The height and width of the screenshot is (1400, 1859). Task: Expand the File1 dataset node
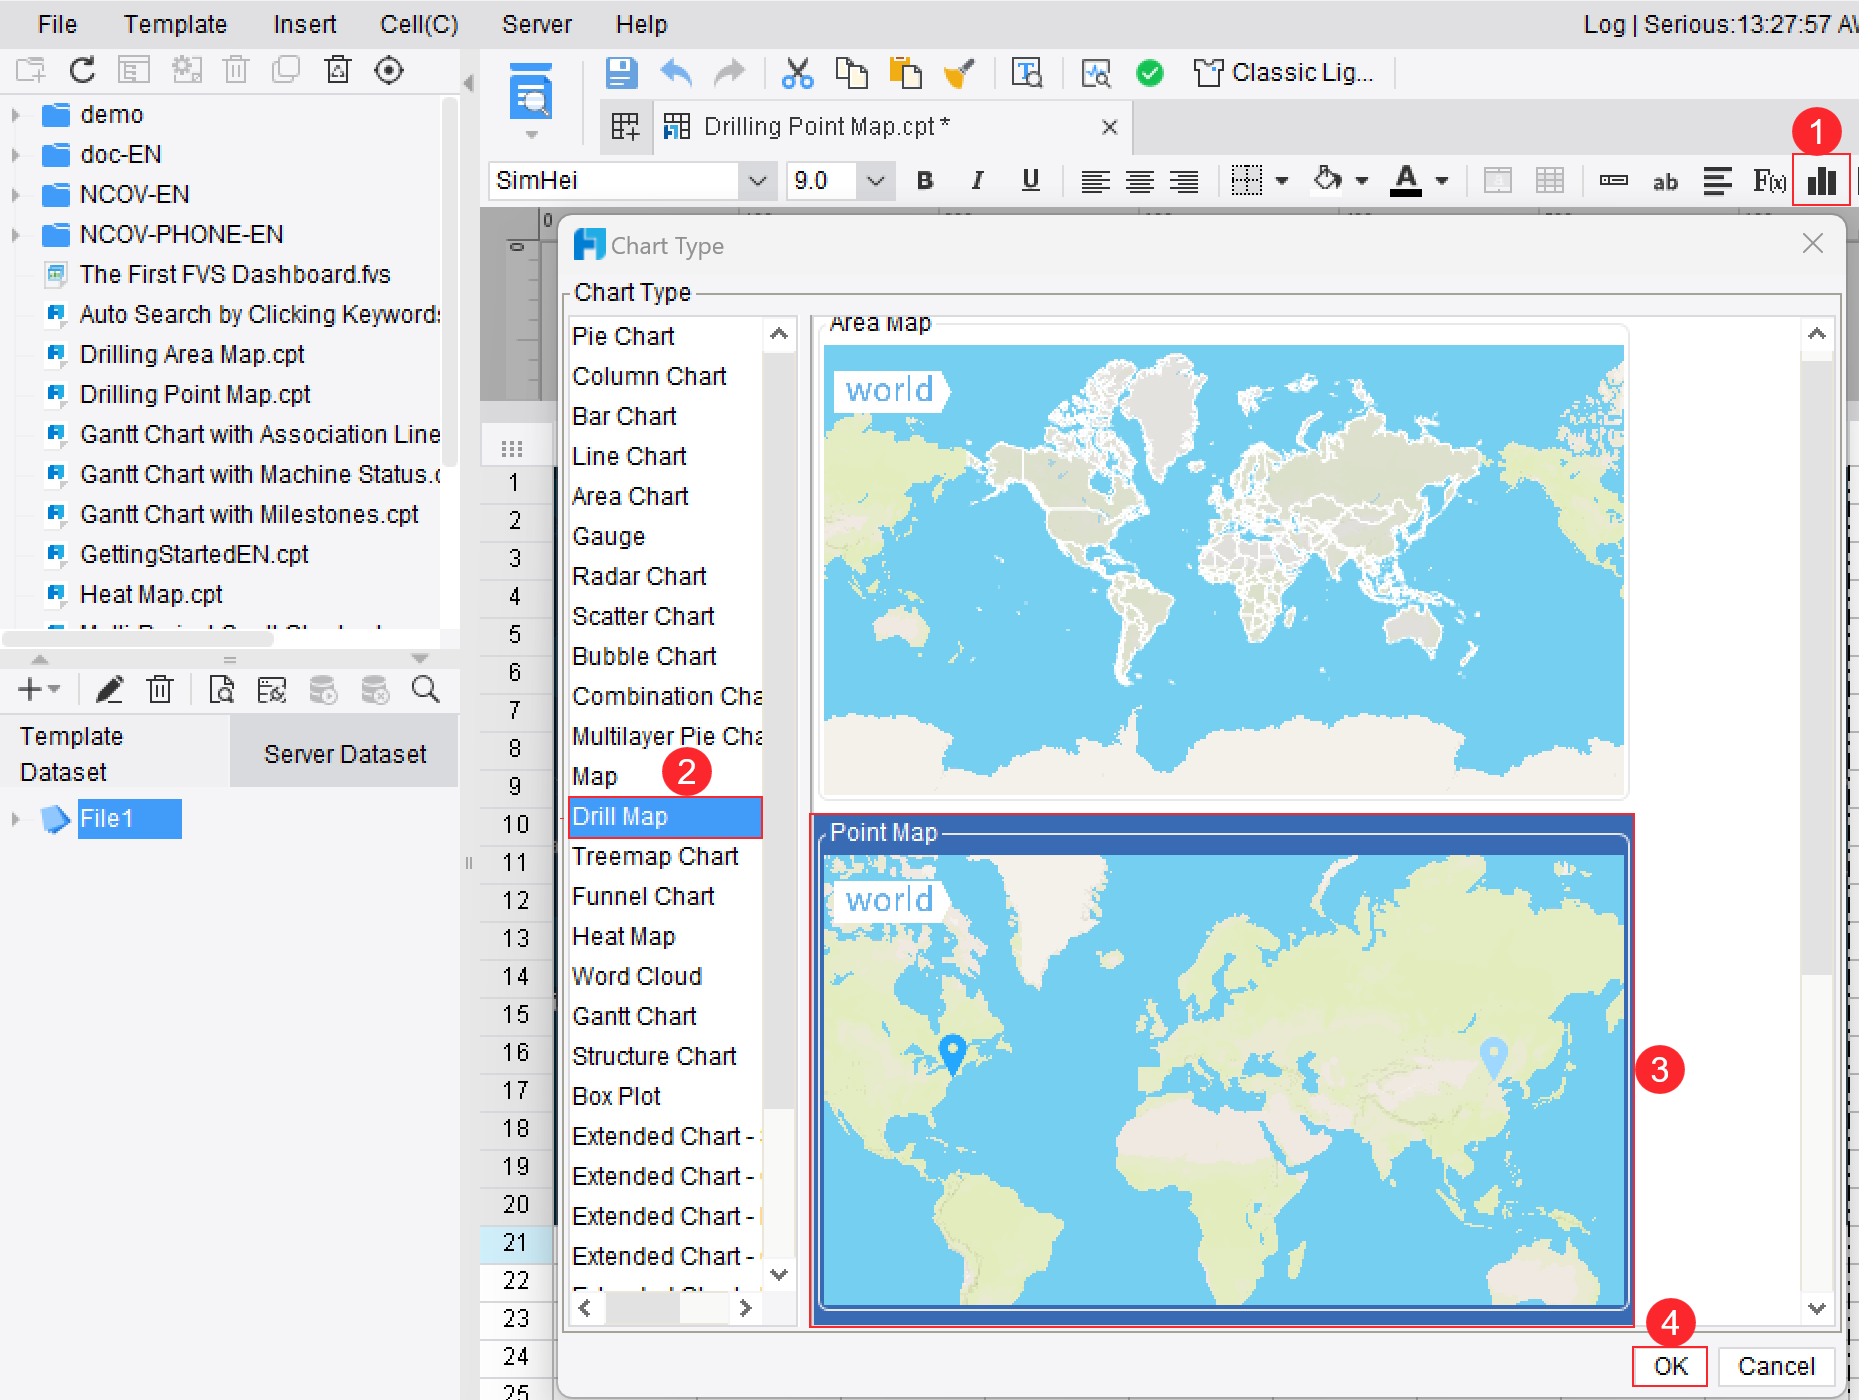pos(15,819)
